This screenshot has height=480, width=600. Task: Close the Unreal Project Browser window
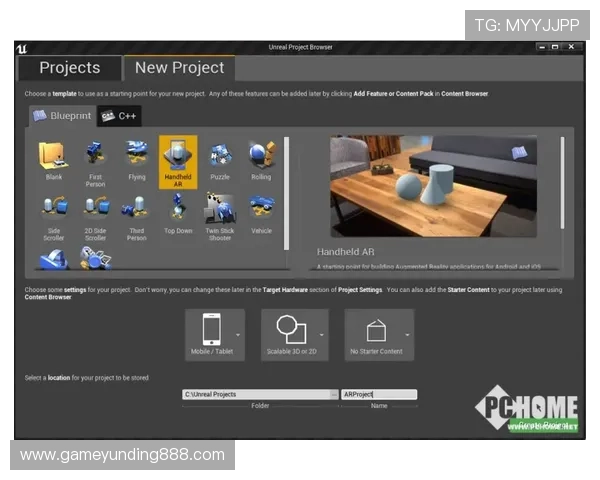(x=571, y=47)
